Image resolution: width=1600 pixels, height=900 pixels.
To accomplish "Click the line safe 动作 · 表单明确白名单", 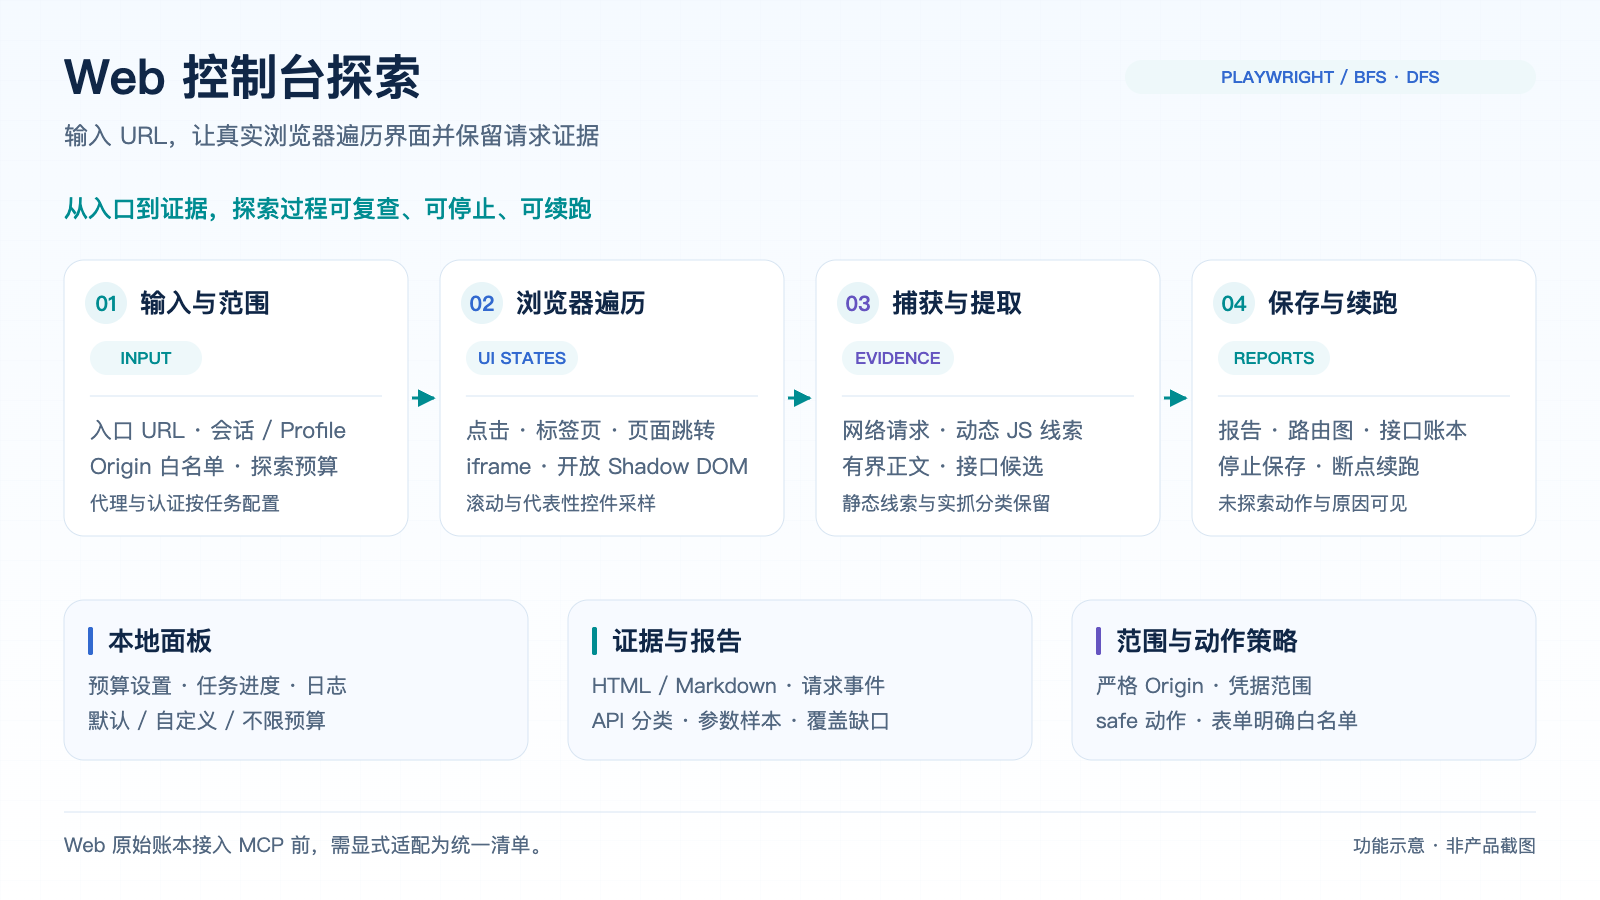I will click(x=1227, y=721).
